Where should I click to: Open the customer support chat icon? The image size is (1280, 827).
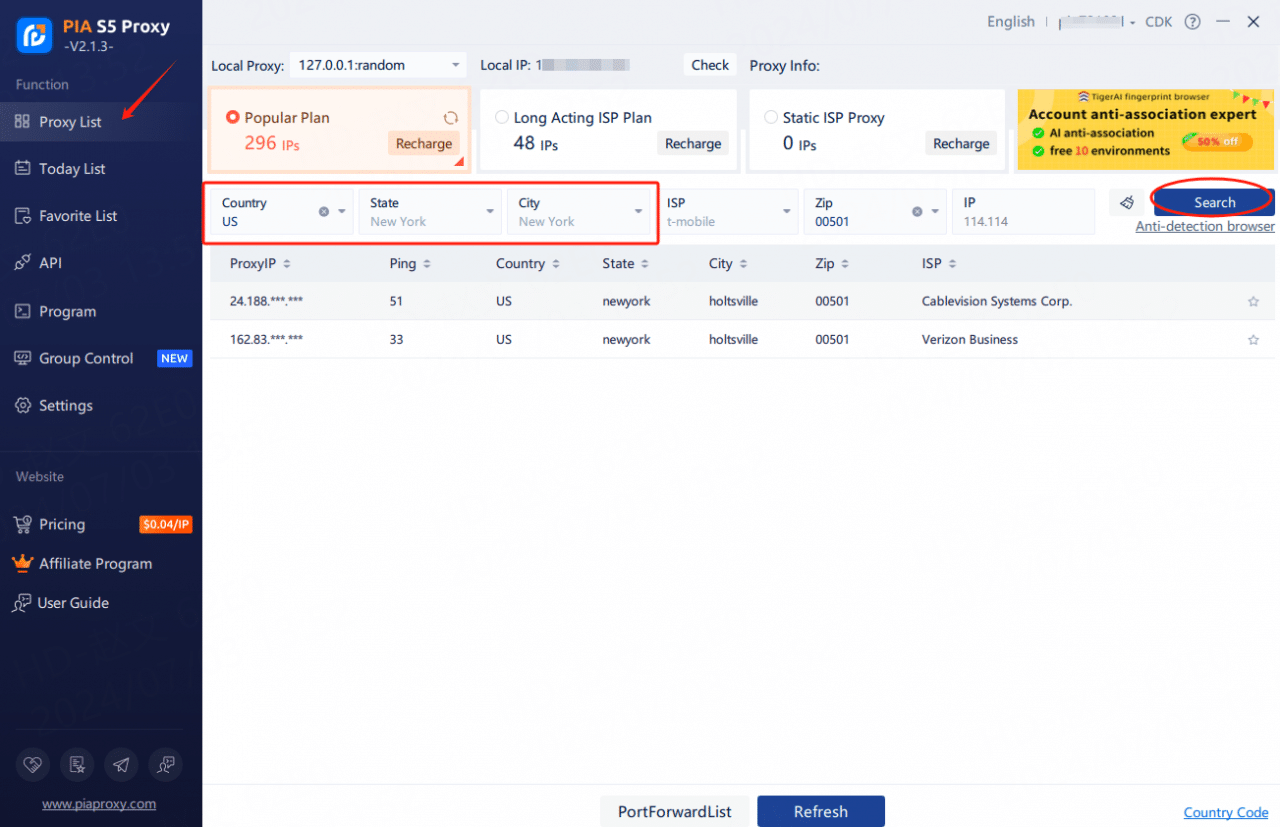(165, 765)
